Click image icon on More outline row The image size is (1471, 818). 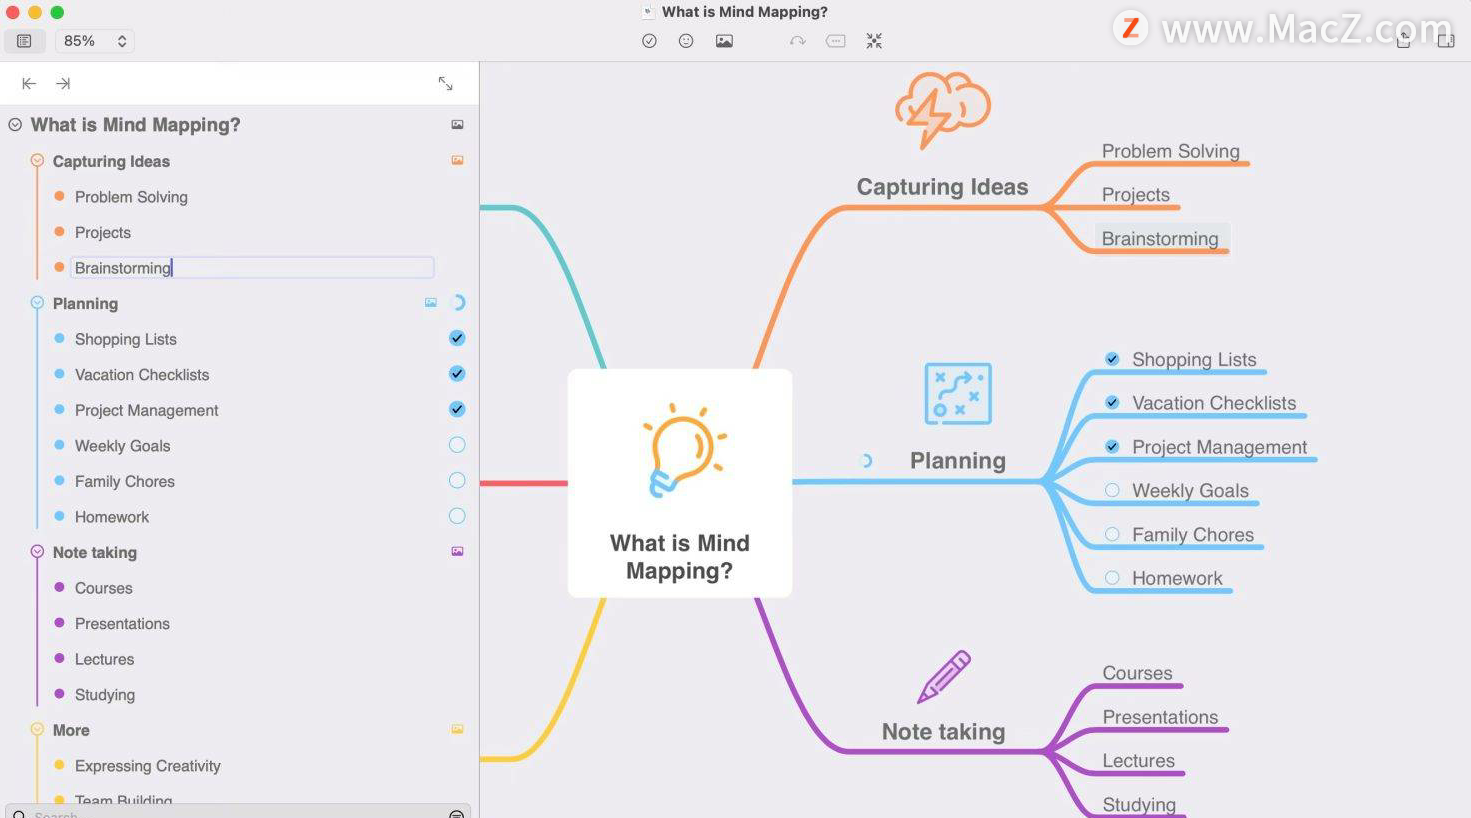click(457, 729)
